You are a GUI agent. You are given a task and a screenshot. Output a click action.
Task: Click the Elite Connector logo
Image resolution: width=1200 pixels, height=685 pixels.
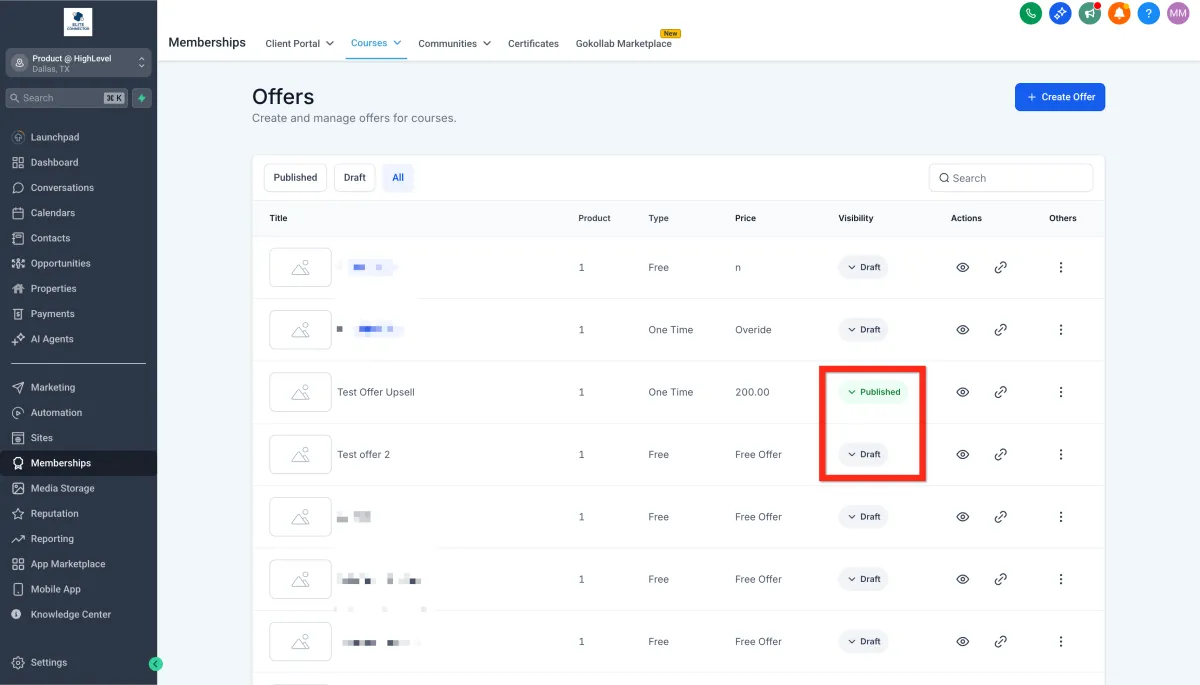78,22
